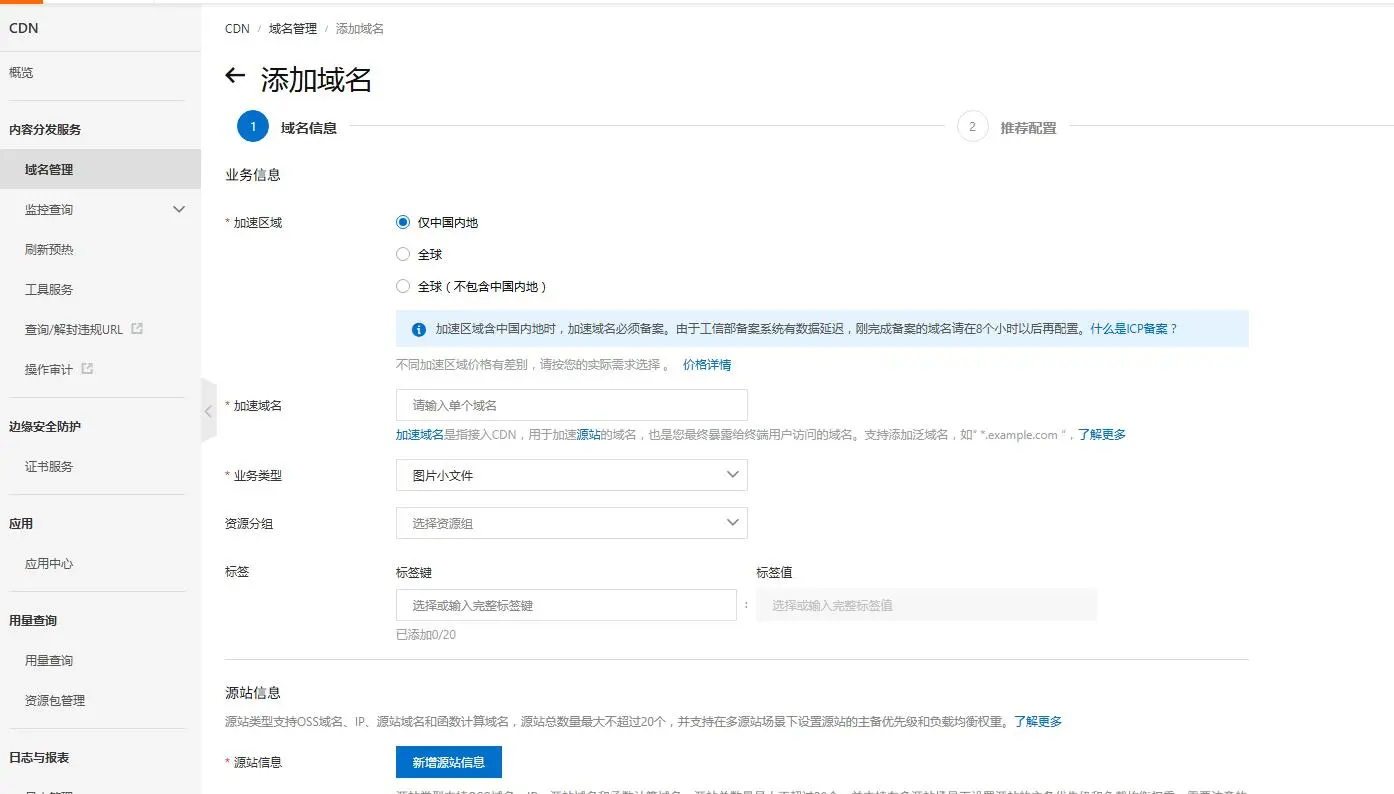1394x794 pixels.
Task: Click step 1 circle 域名信息
Action: [x=253, y=127]
